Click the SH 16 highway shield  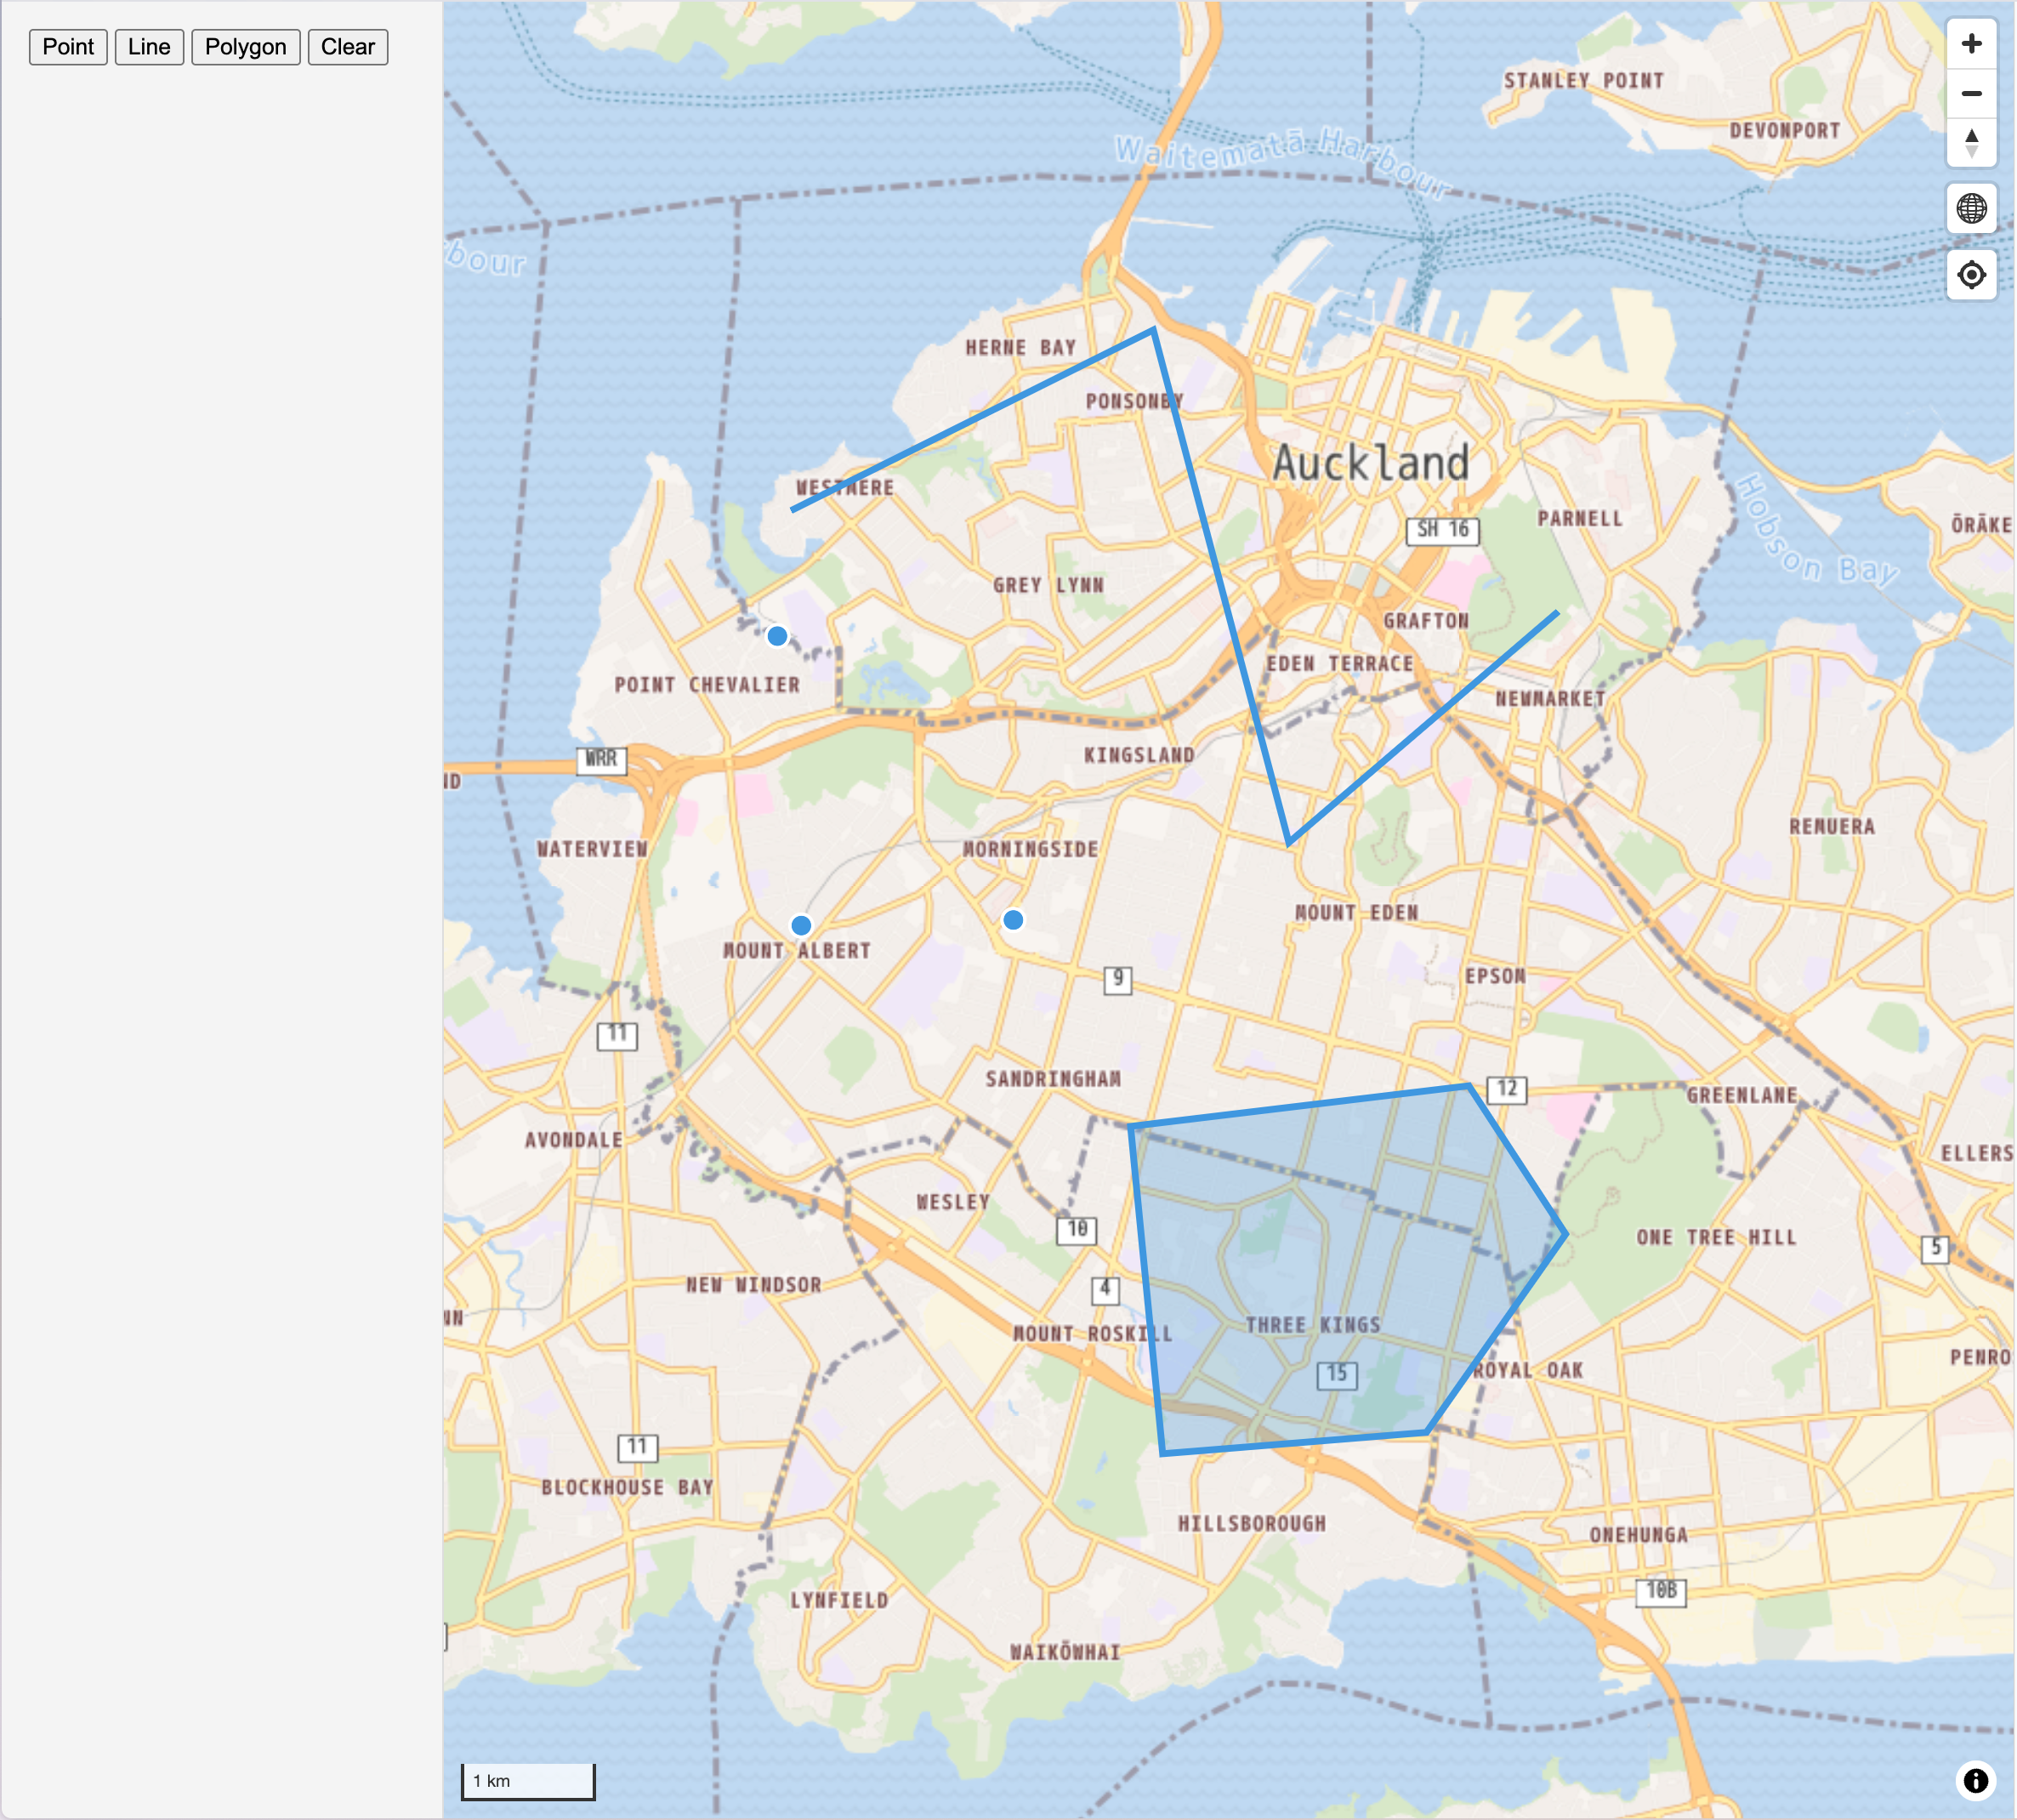[1442, 530]
